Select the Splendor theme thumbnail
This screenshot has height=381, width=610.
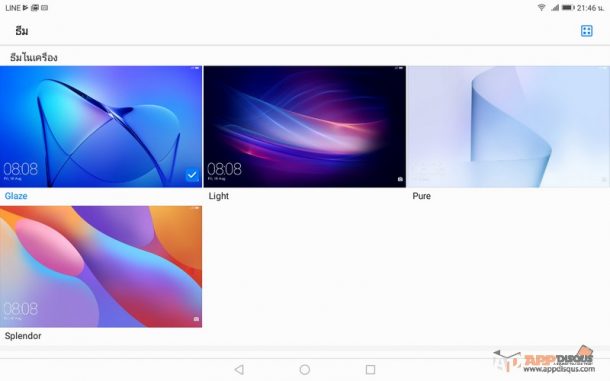coord(101,267)
